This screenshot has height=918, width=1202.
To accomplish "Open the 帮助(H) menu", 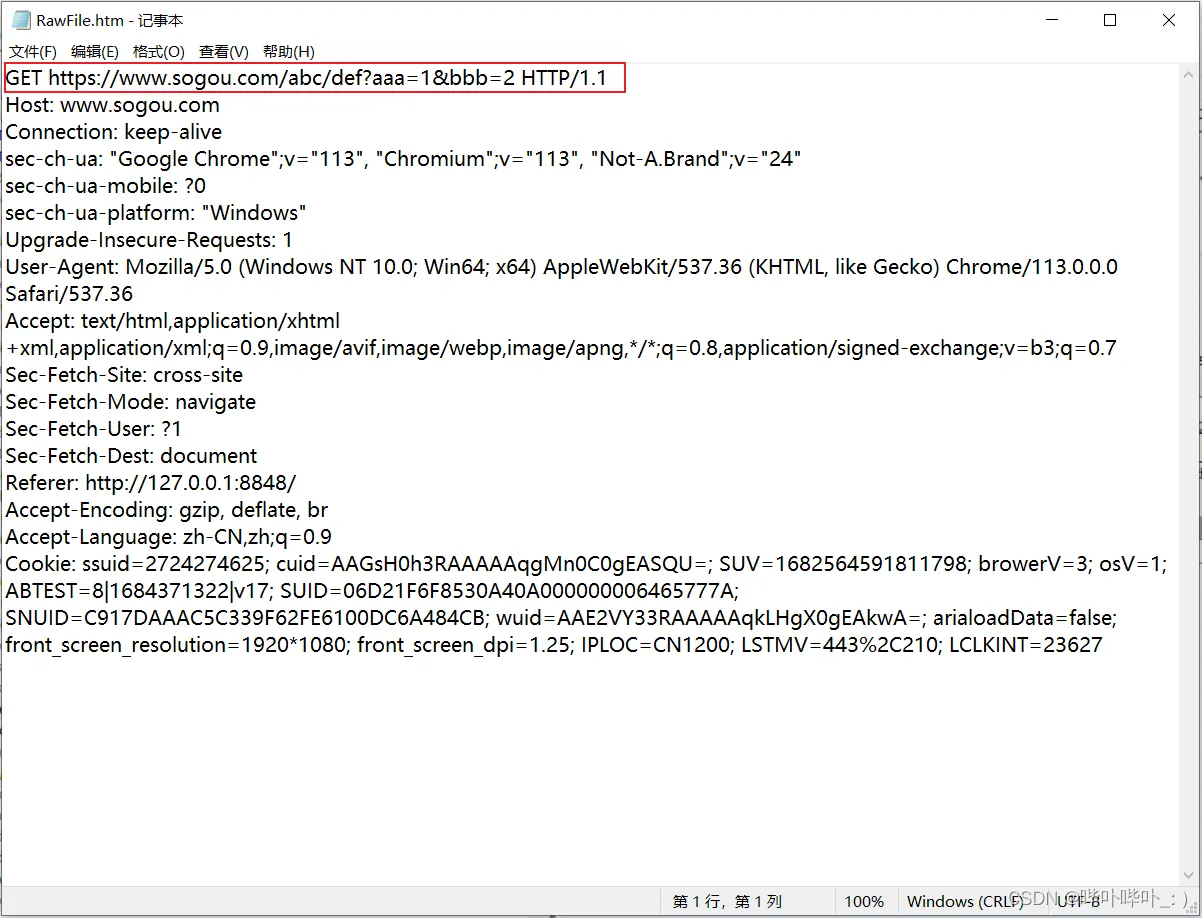I will pyautogui.click(x=289, y=52).
